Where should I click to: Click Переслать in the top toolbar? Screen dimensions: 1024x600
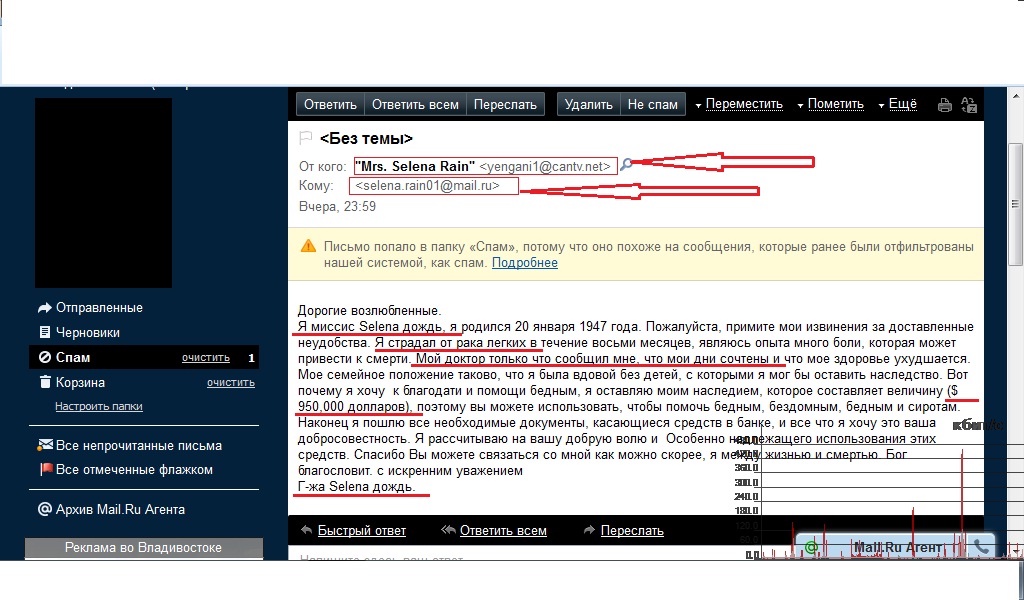click(x=505, y=104)
